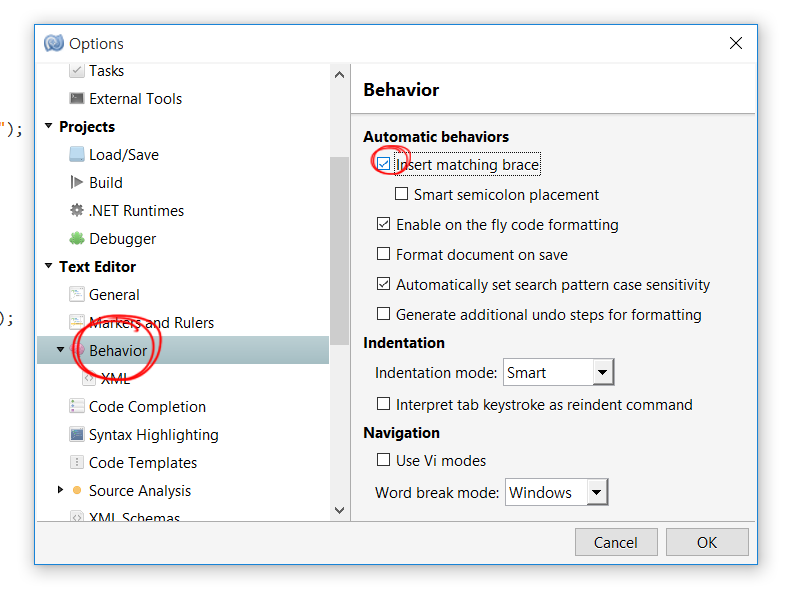Open the XML behavior page
800x600 pixels.
click(115, 379)
